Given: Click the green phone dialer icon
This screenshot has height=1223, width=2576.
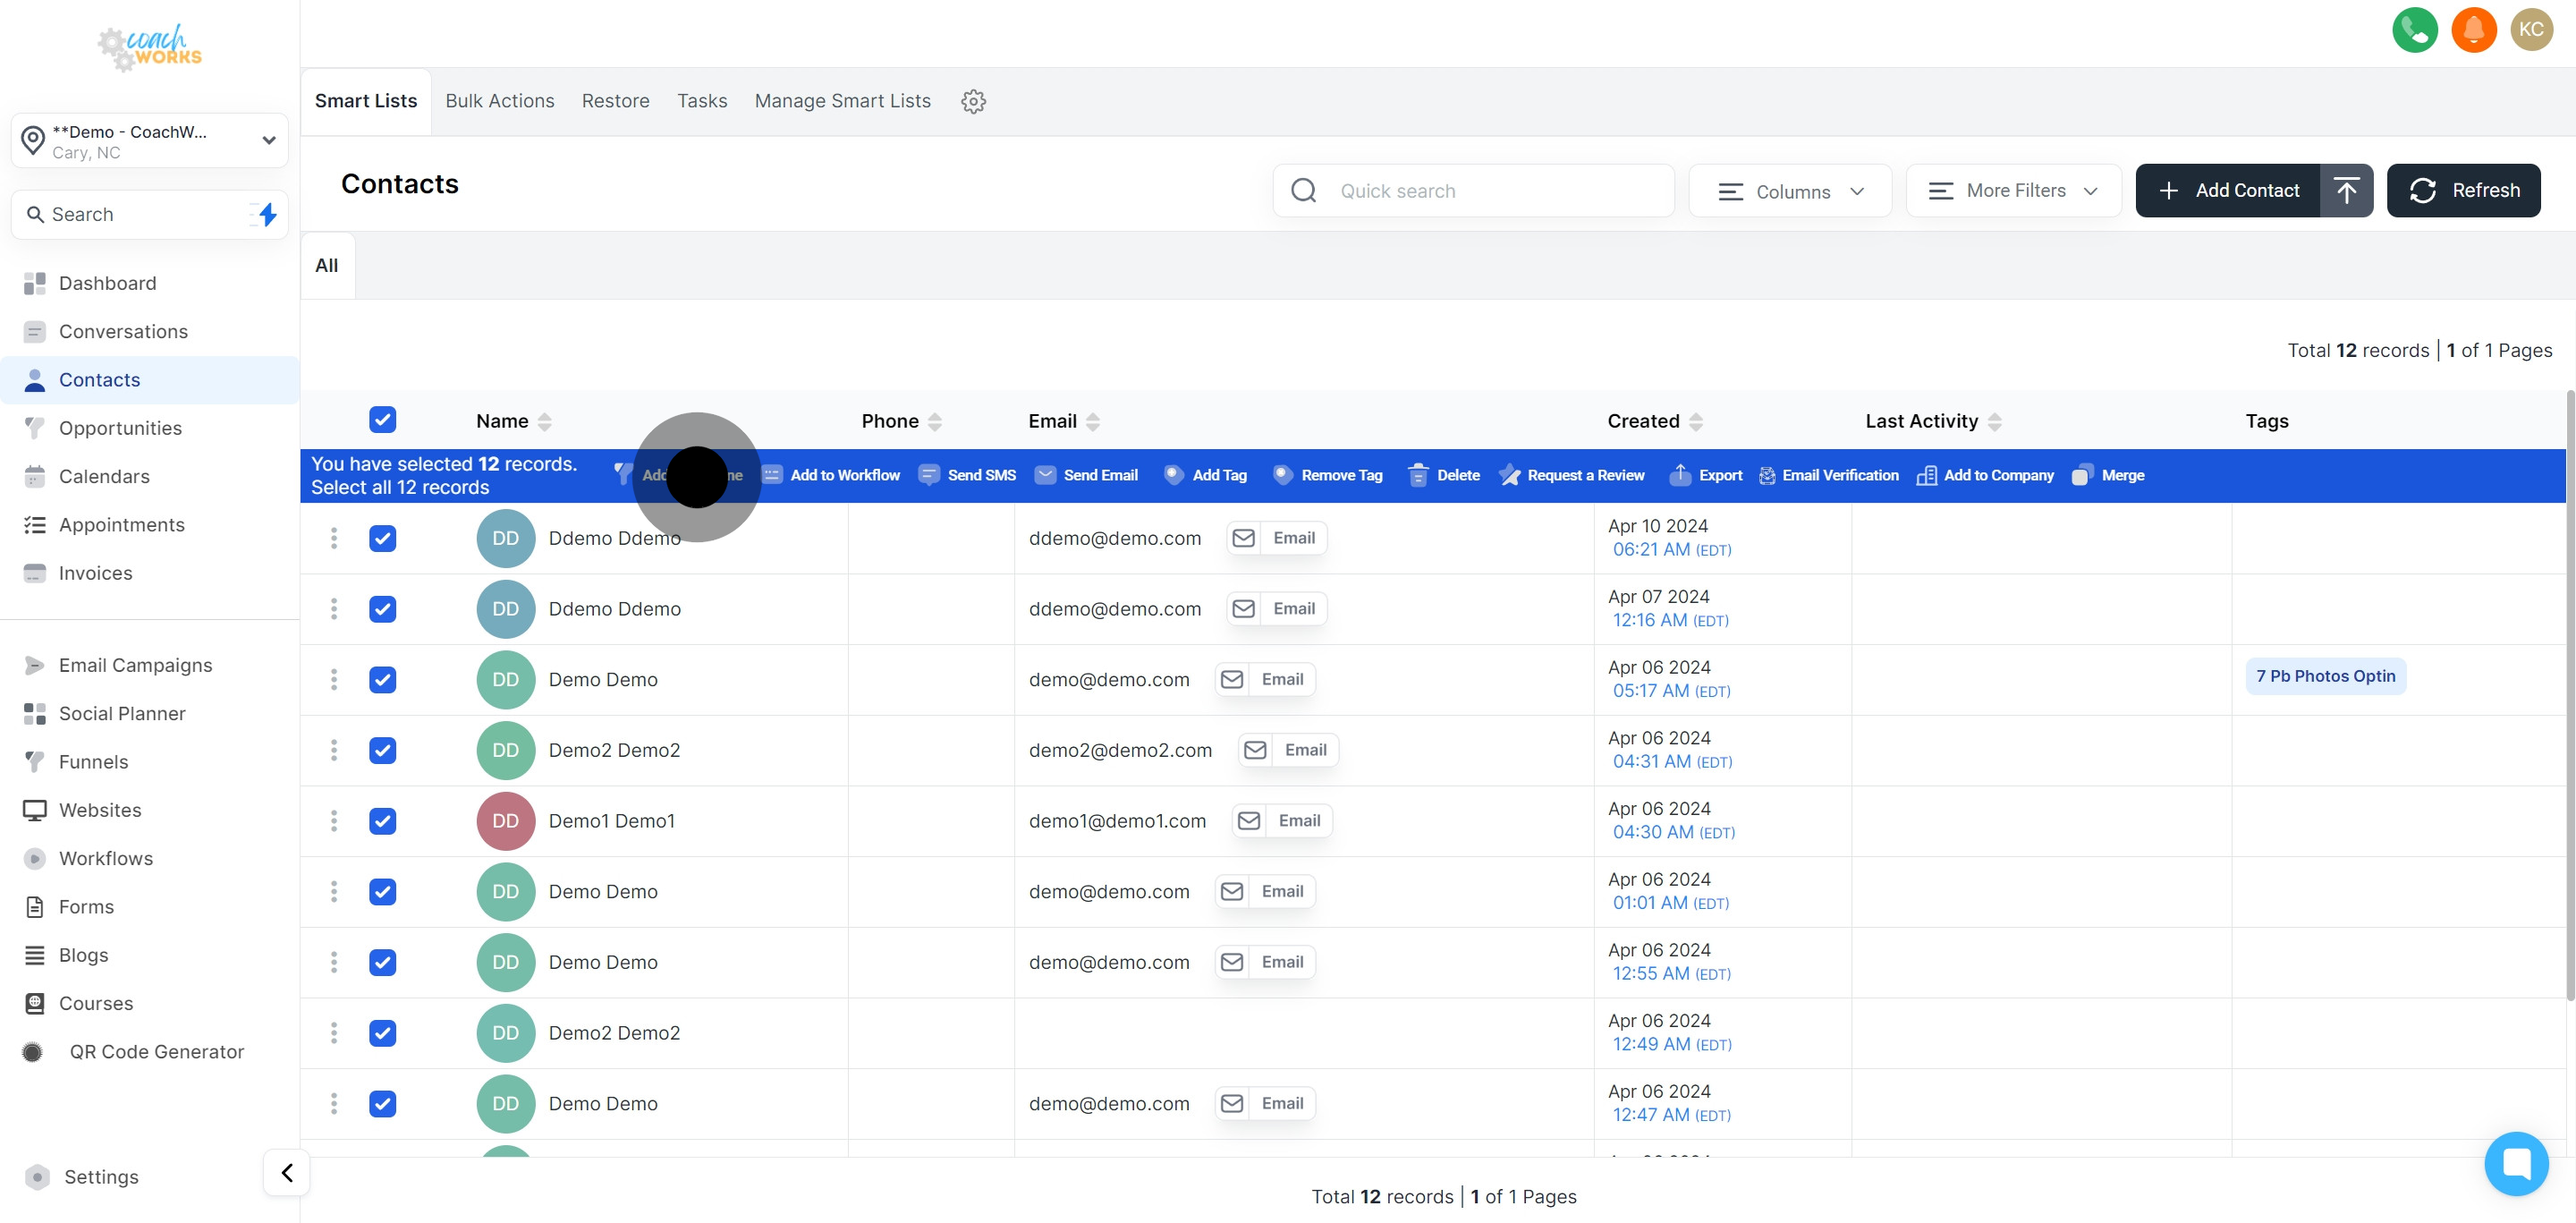Looking at the screenshot, I should tap(2414, 29).
